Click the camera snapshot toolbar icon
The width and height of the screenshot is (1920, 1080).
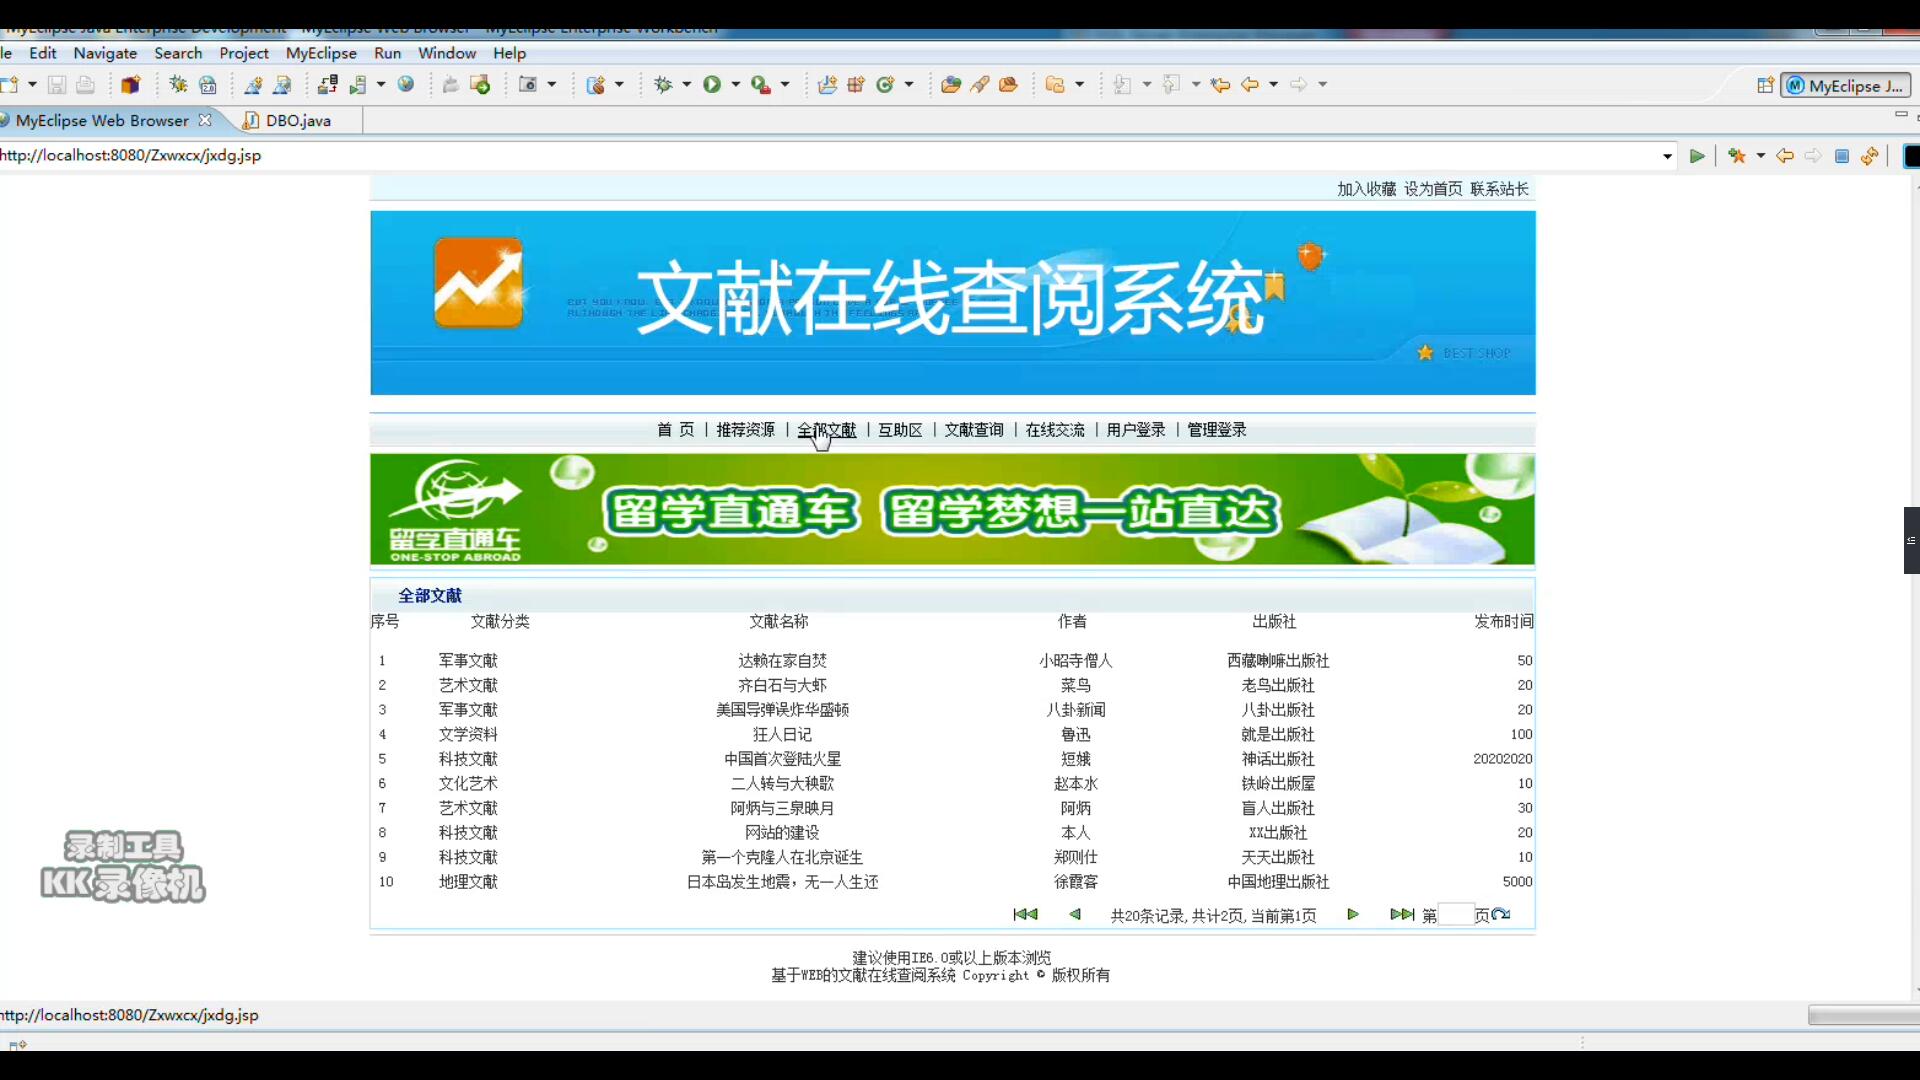[528, 85]
